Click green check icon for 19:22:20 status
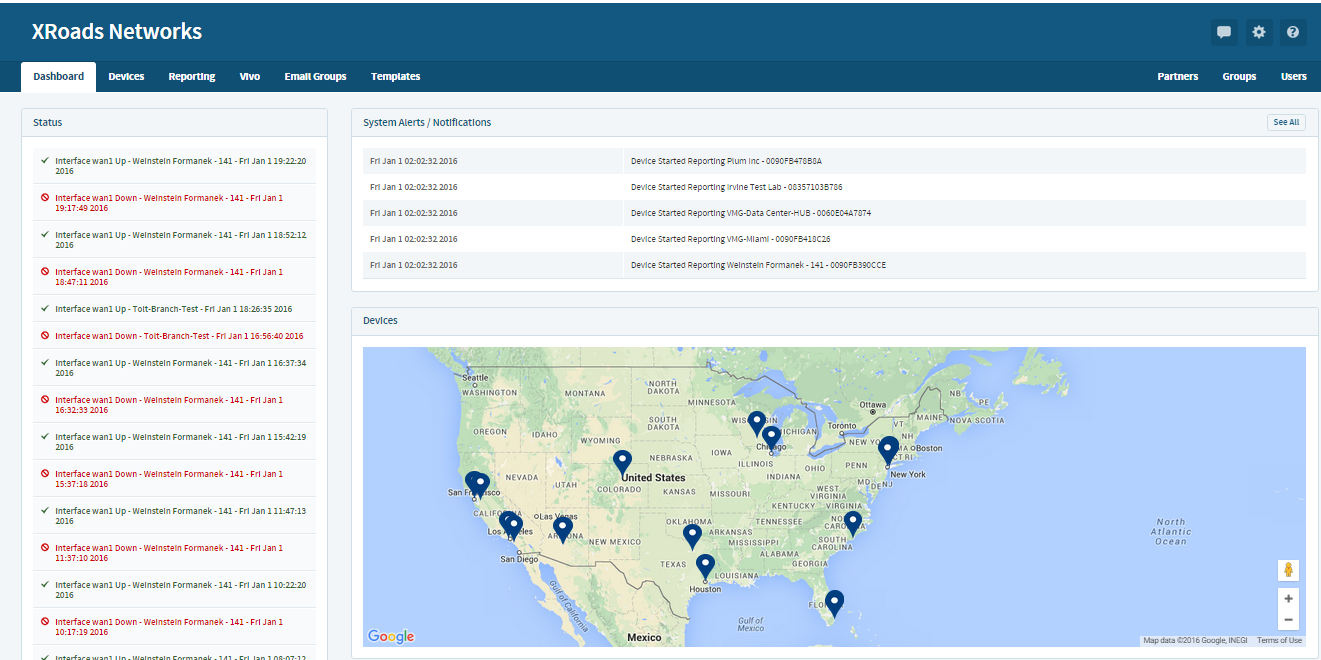Screen dimensions: 1321x660 click(x=45, y=160)
